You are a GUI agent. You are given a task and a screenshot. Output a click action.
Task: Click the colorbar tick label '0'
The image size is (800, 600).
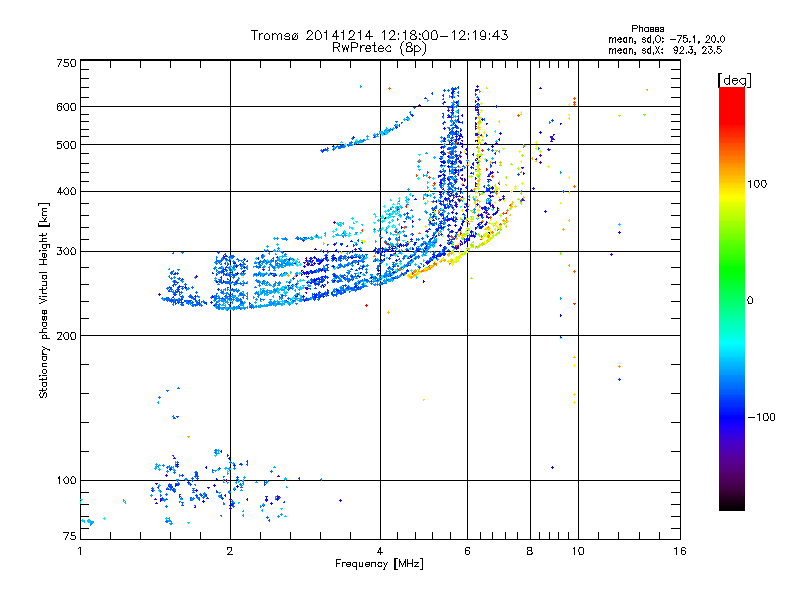pos(750,300)
